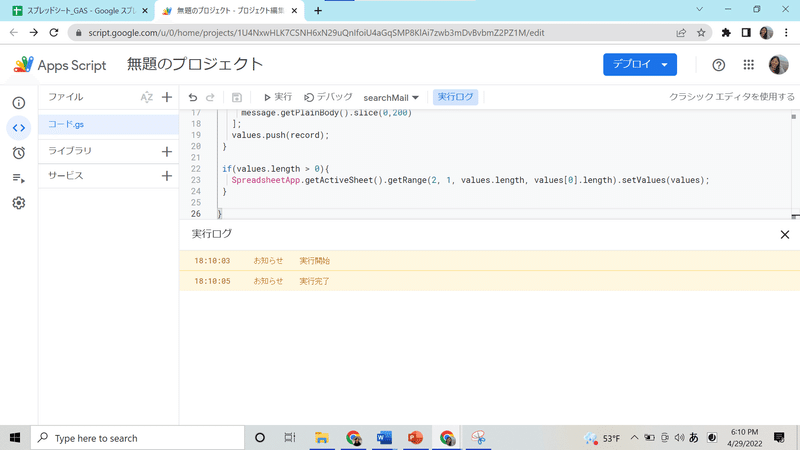The image size is (800, 450).
Task: Click the Redo arrow in editor toolbar
Action: (x=210, y=97)
